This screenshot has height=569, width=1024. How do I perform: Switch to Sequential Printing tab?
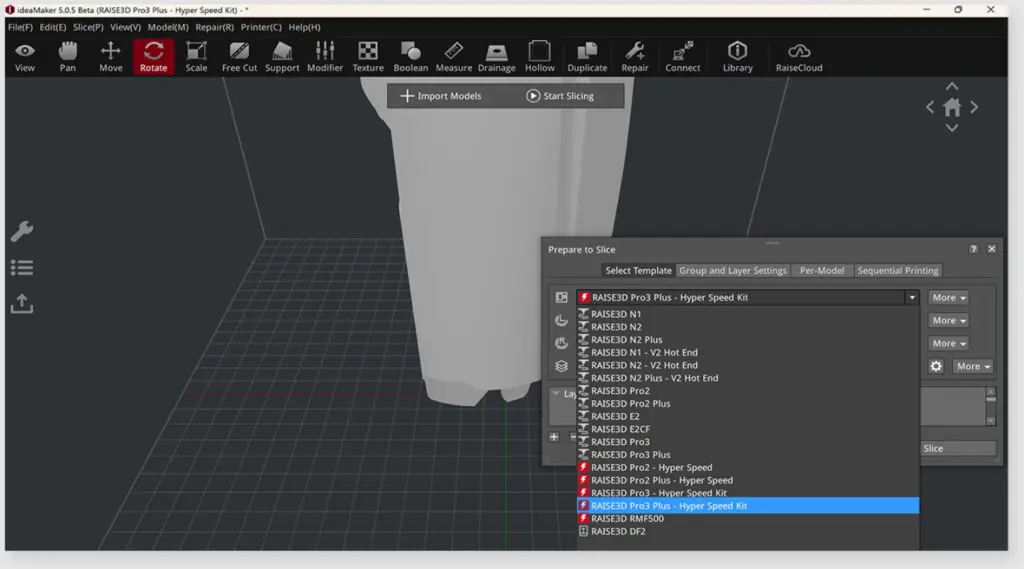pyautogui.click(x=898, y=270)
